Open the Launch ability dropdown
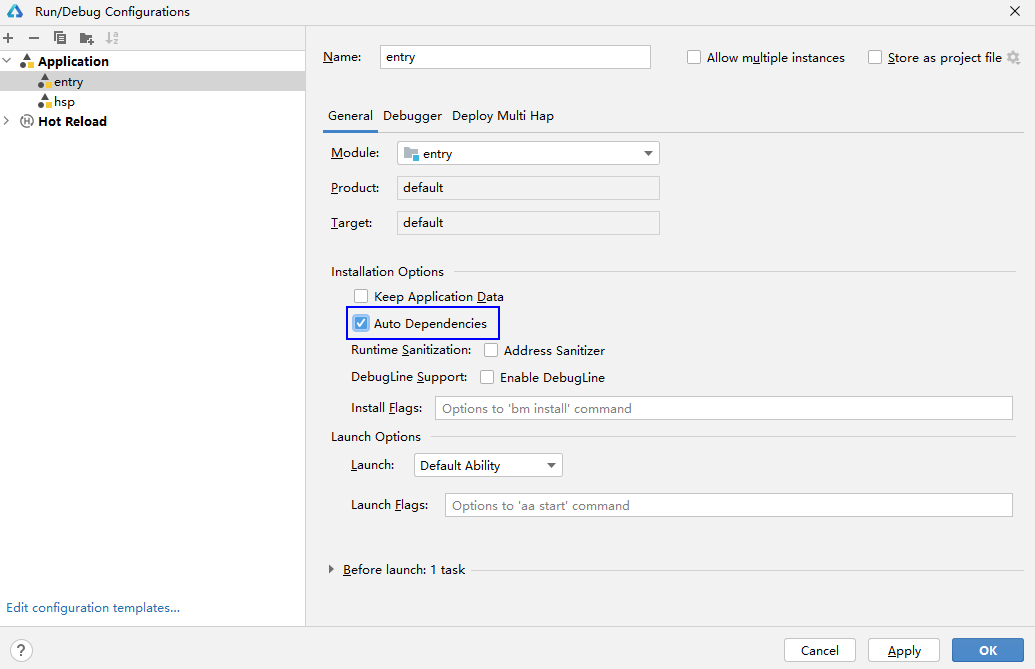Viewport: 1035px width, 669px height. pos(551,465)
